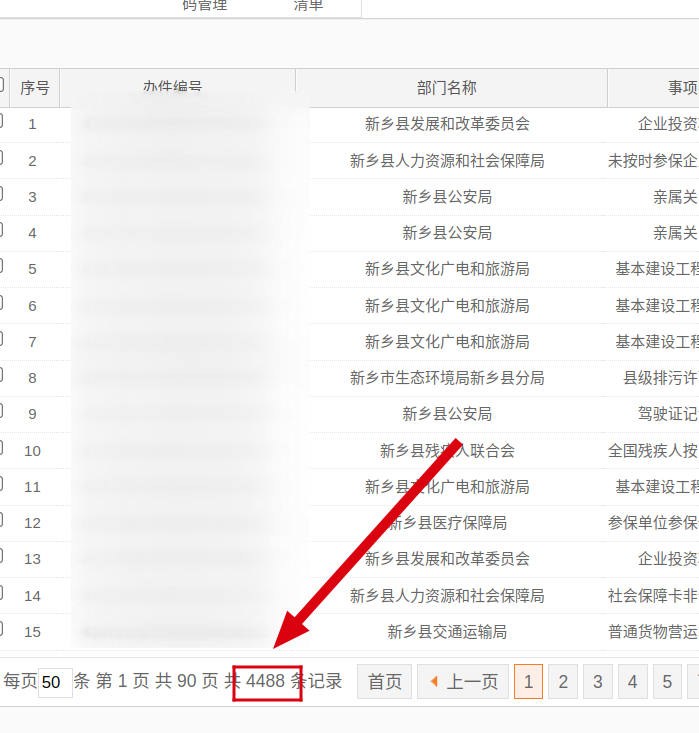Click 驾驶证记 item in row 9
Screen dimensions: 699x733
pyautogui.click(x=668, y=414)
